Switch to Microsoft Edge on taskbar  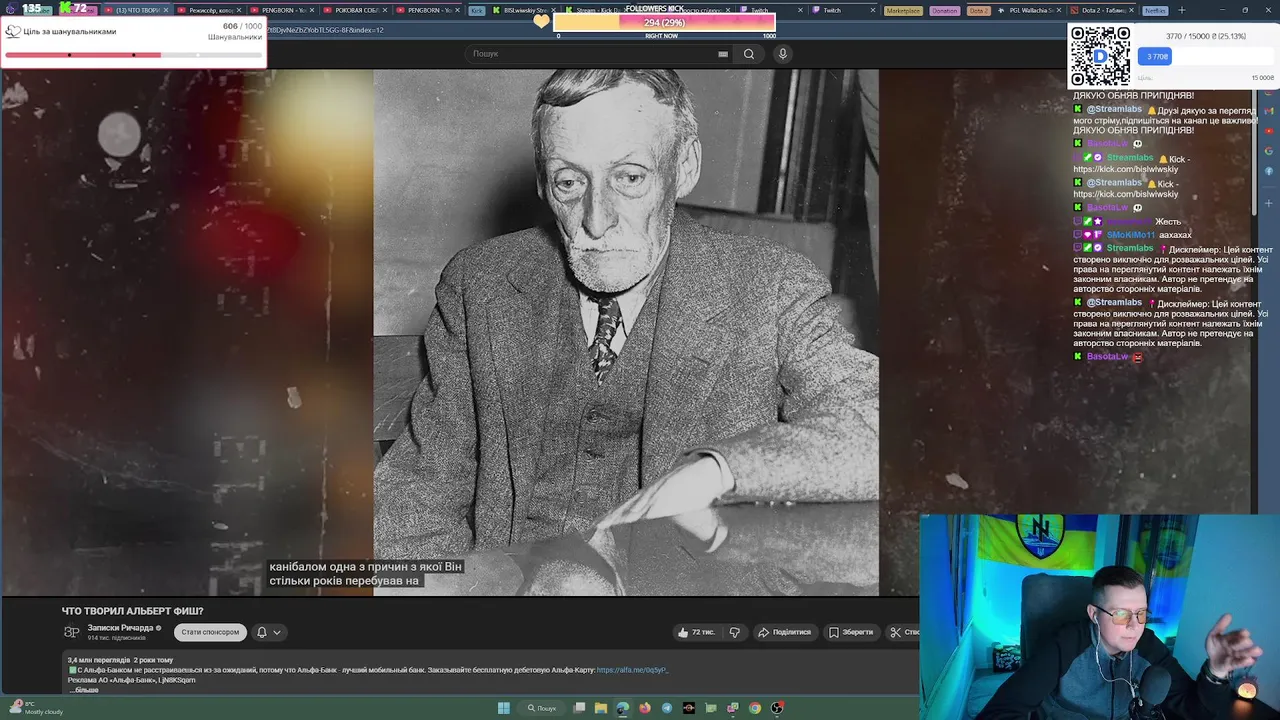pyautogui.click(x=622, y=708)
